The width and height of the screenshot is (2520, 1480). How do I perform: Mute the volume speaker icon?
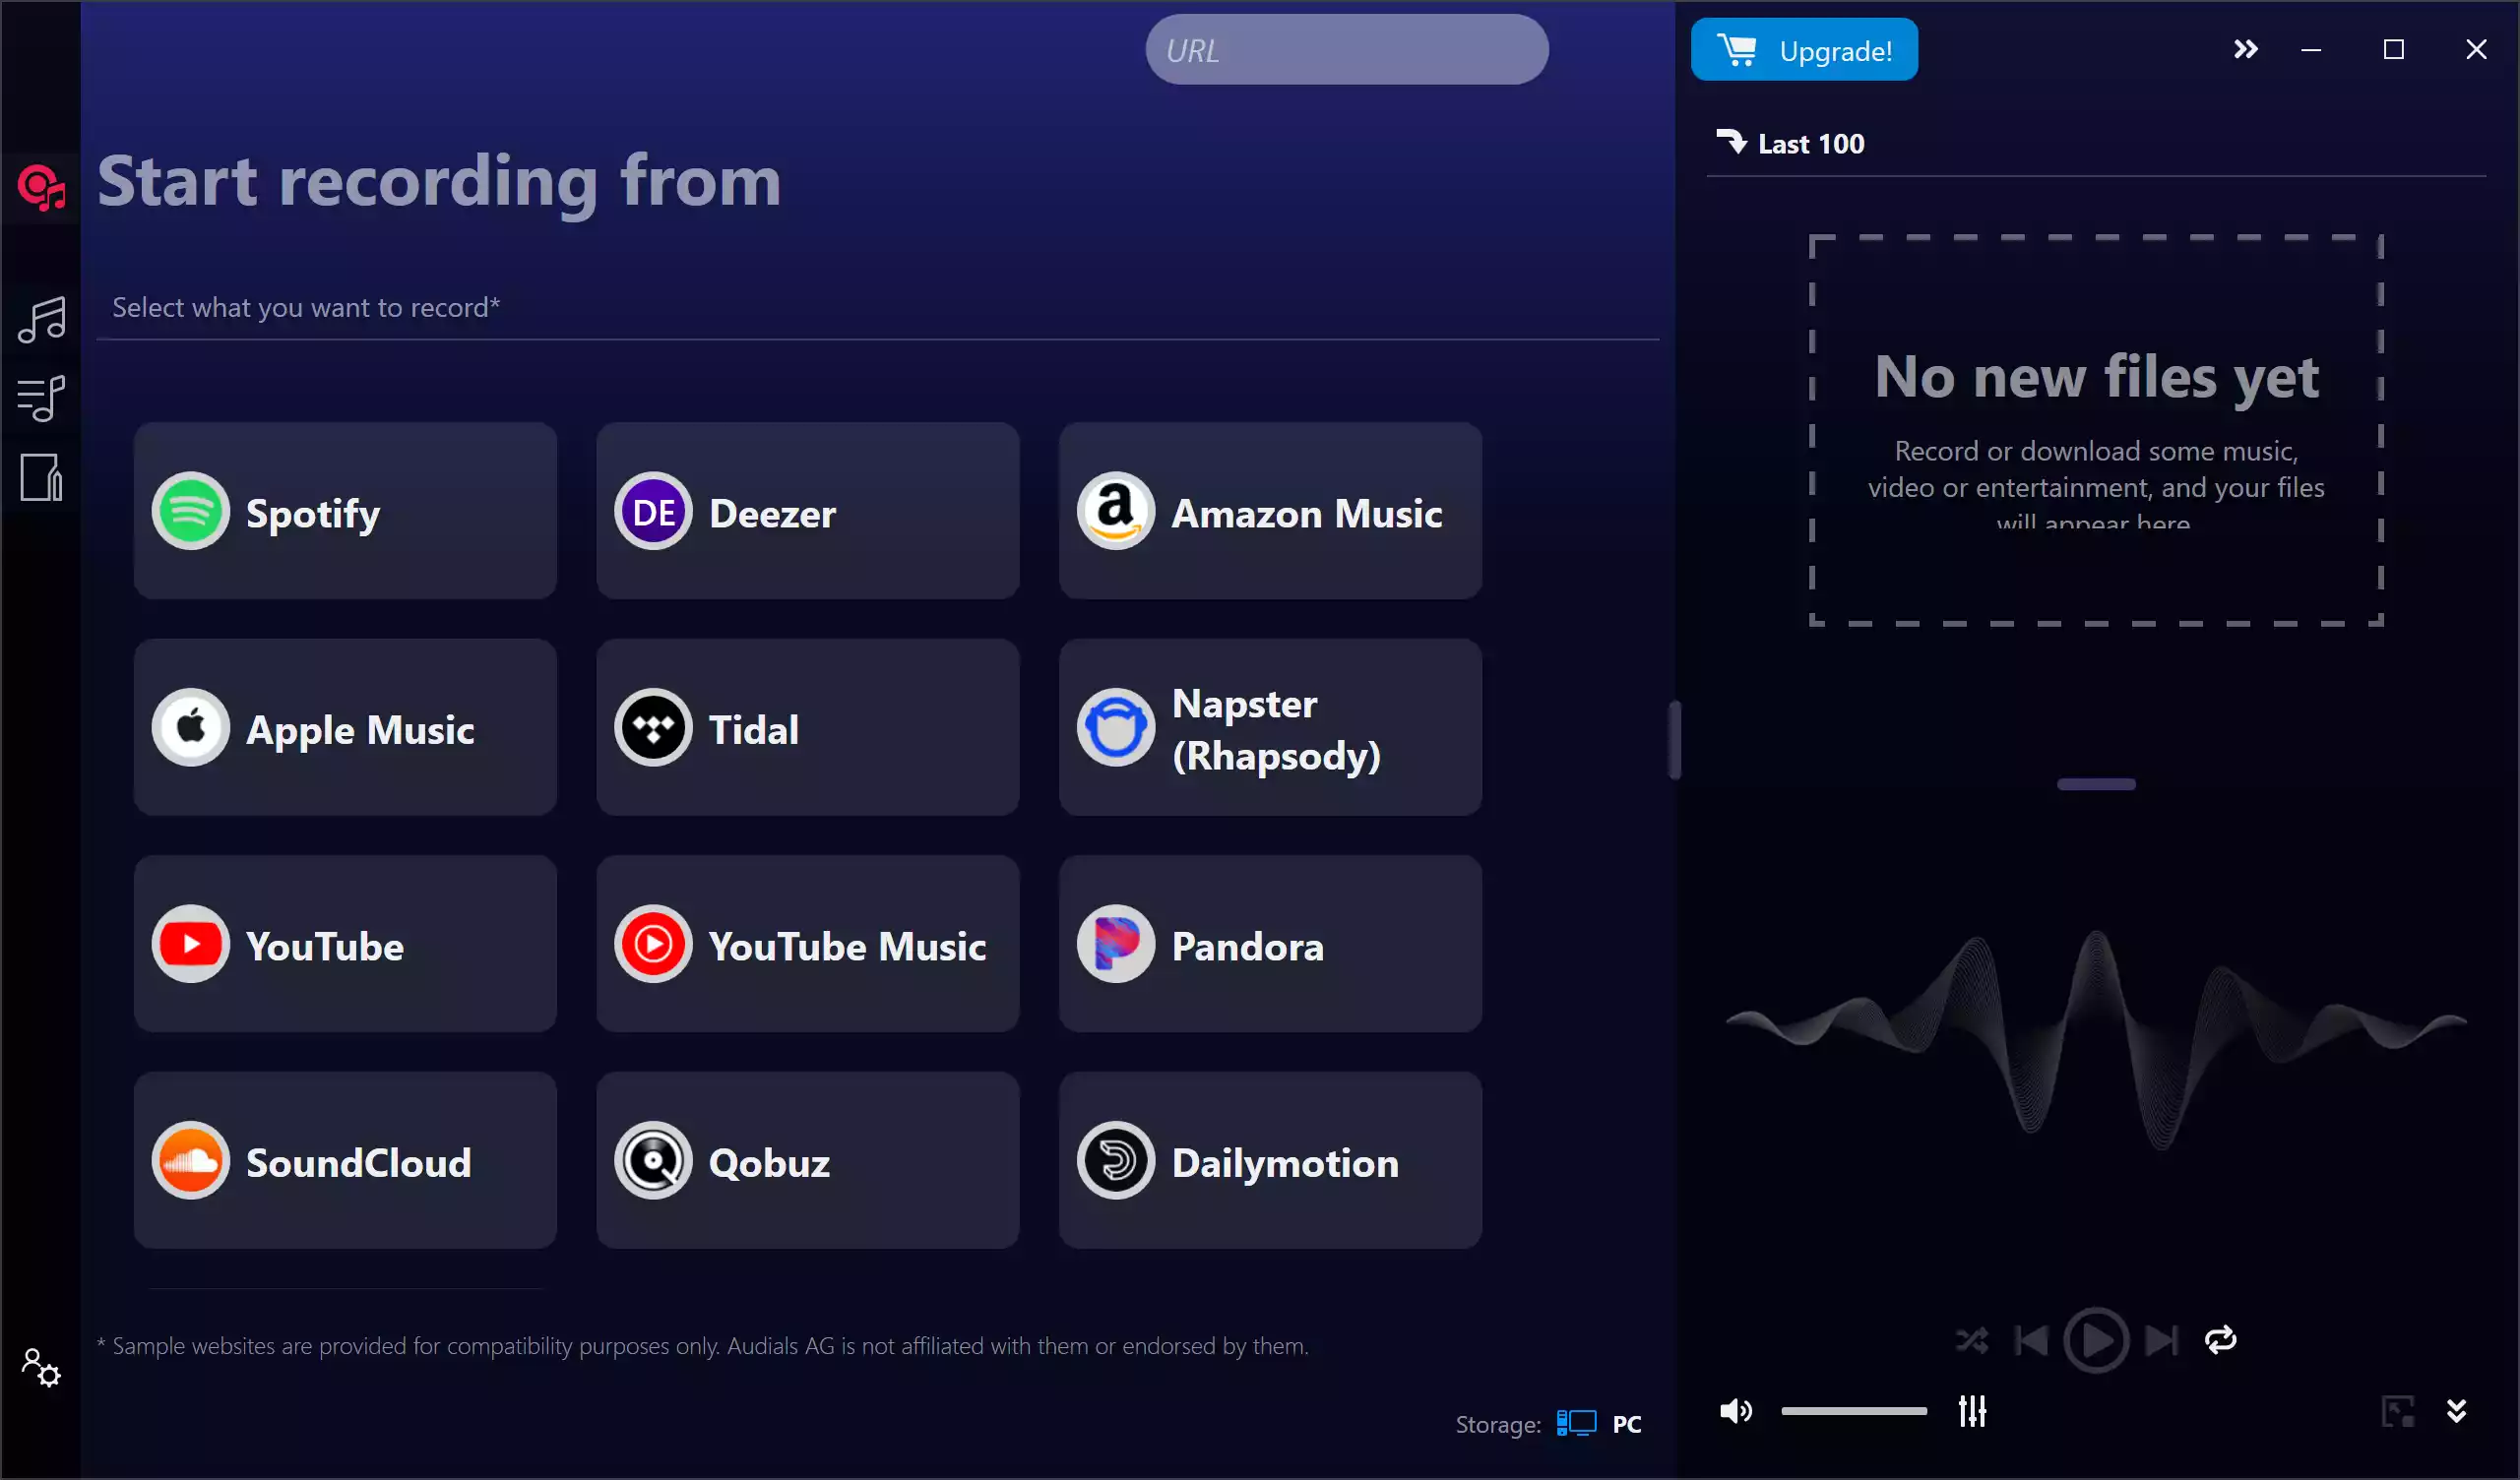(1736, 1411)
